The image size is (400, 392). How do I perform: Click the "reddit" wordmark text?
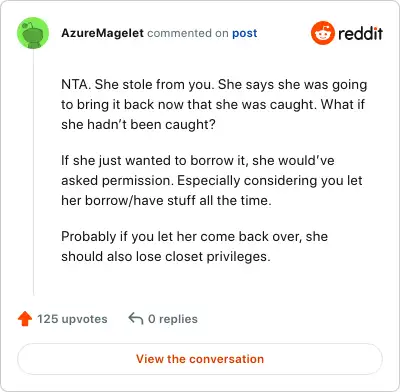tap(360, 33)
